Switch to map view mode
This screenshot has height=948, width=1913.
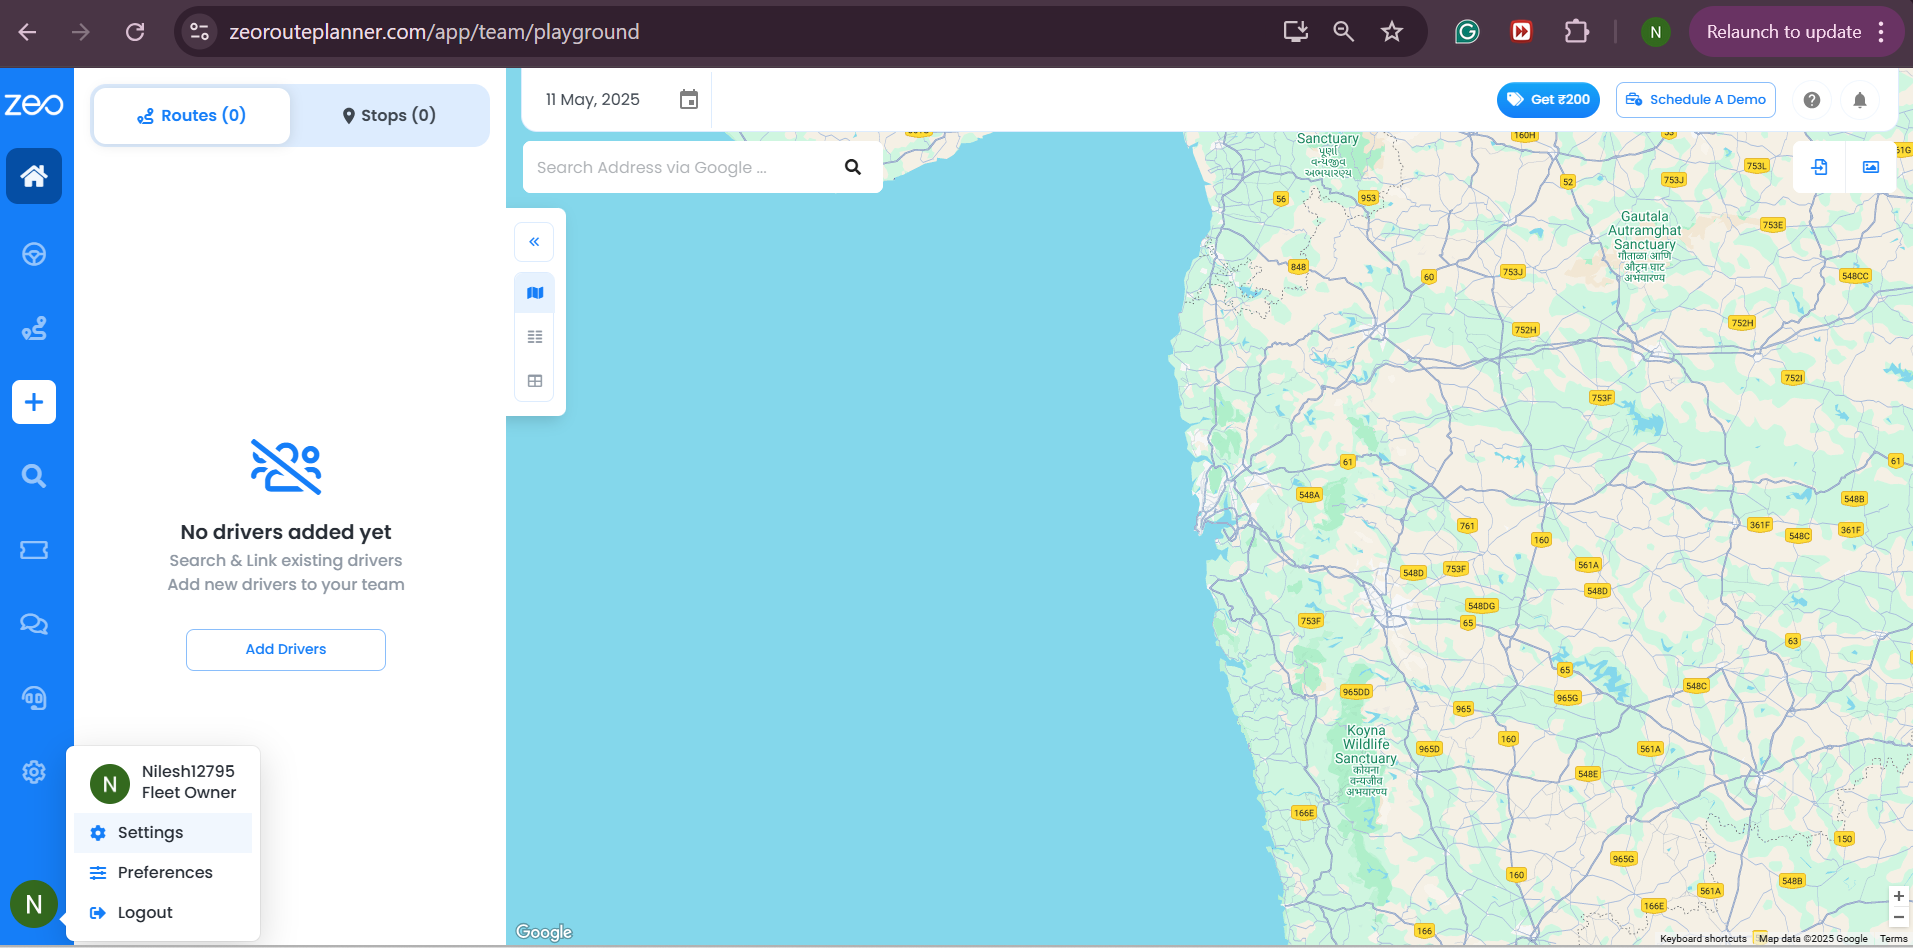(x=535, y=293)
